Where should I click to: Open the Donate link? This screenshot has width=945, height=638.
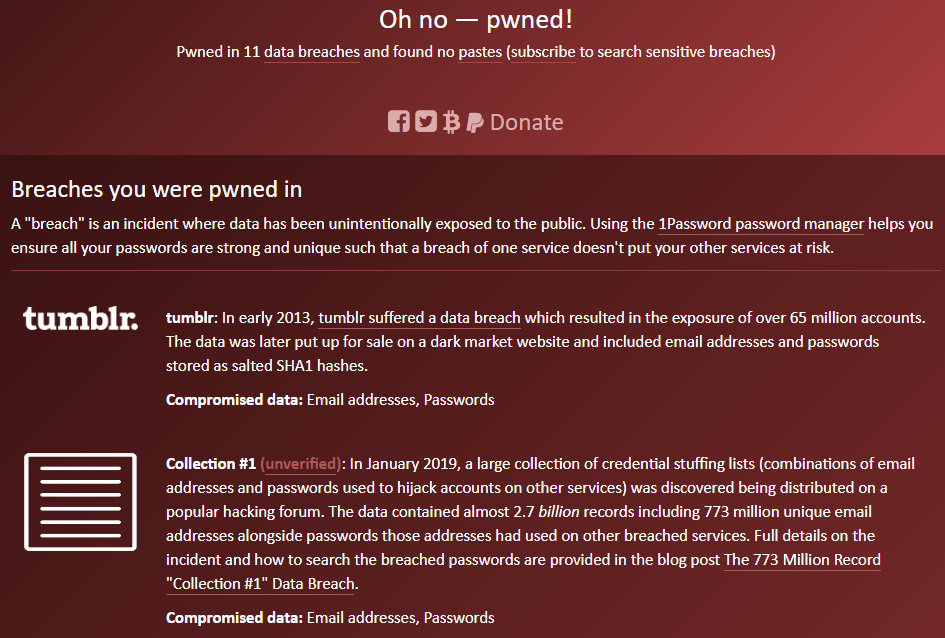pos(526,122)
